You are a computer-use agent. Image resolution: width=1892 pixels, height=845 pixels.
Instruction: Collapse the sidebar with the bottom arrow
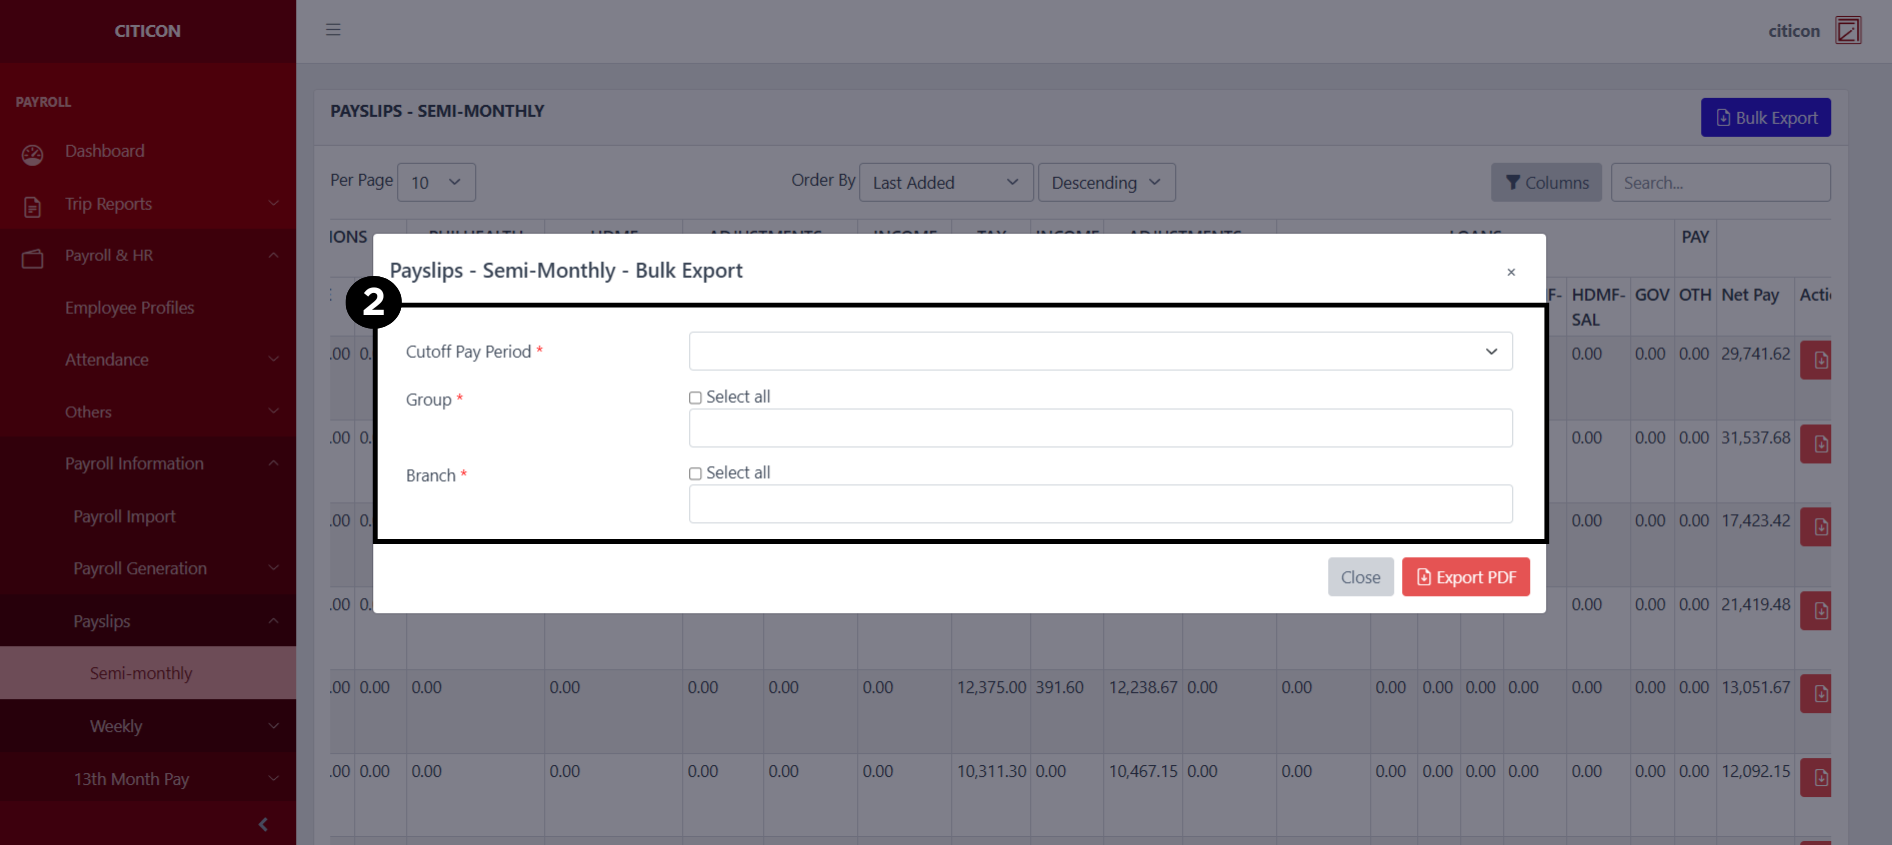263,824
